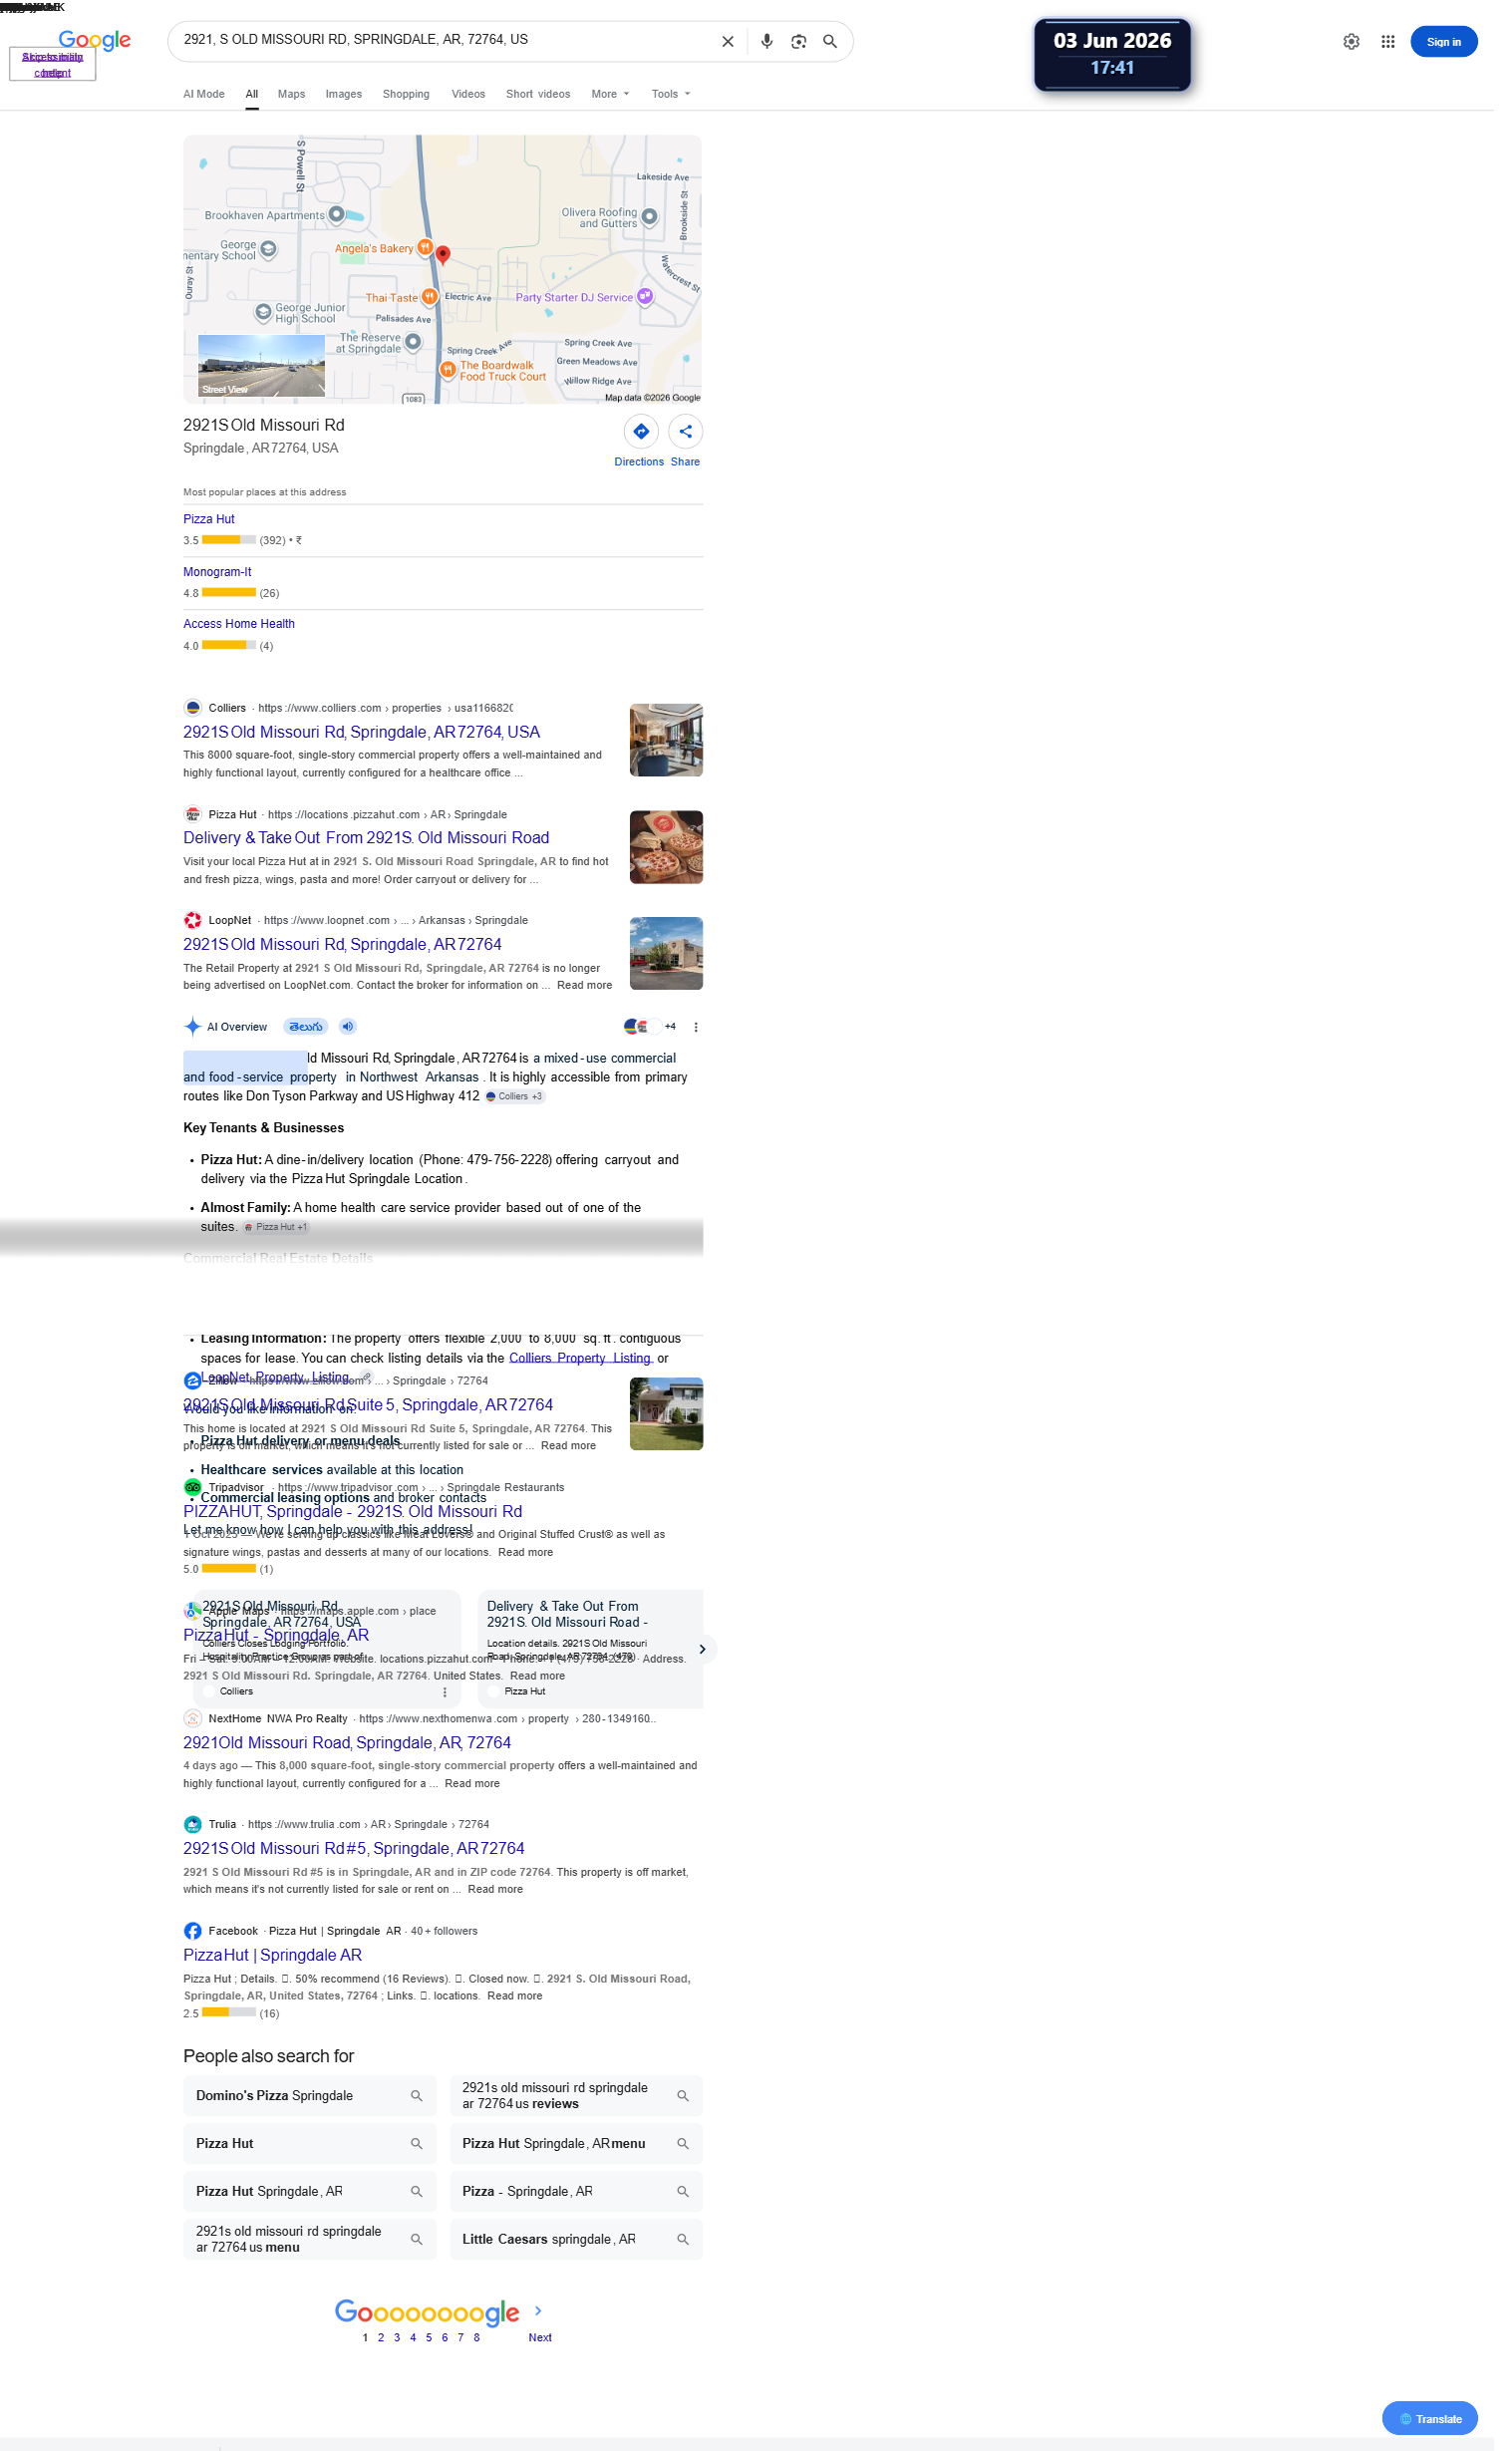Go to Google home via the logo
Screen dimensions: 1512x2451
[x=96, y=40]
